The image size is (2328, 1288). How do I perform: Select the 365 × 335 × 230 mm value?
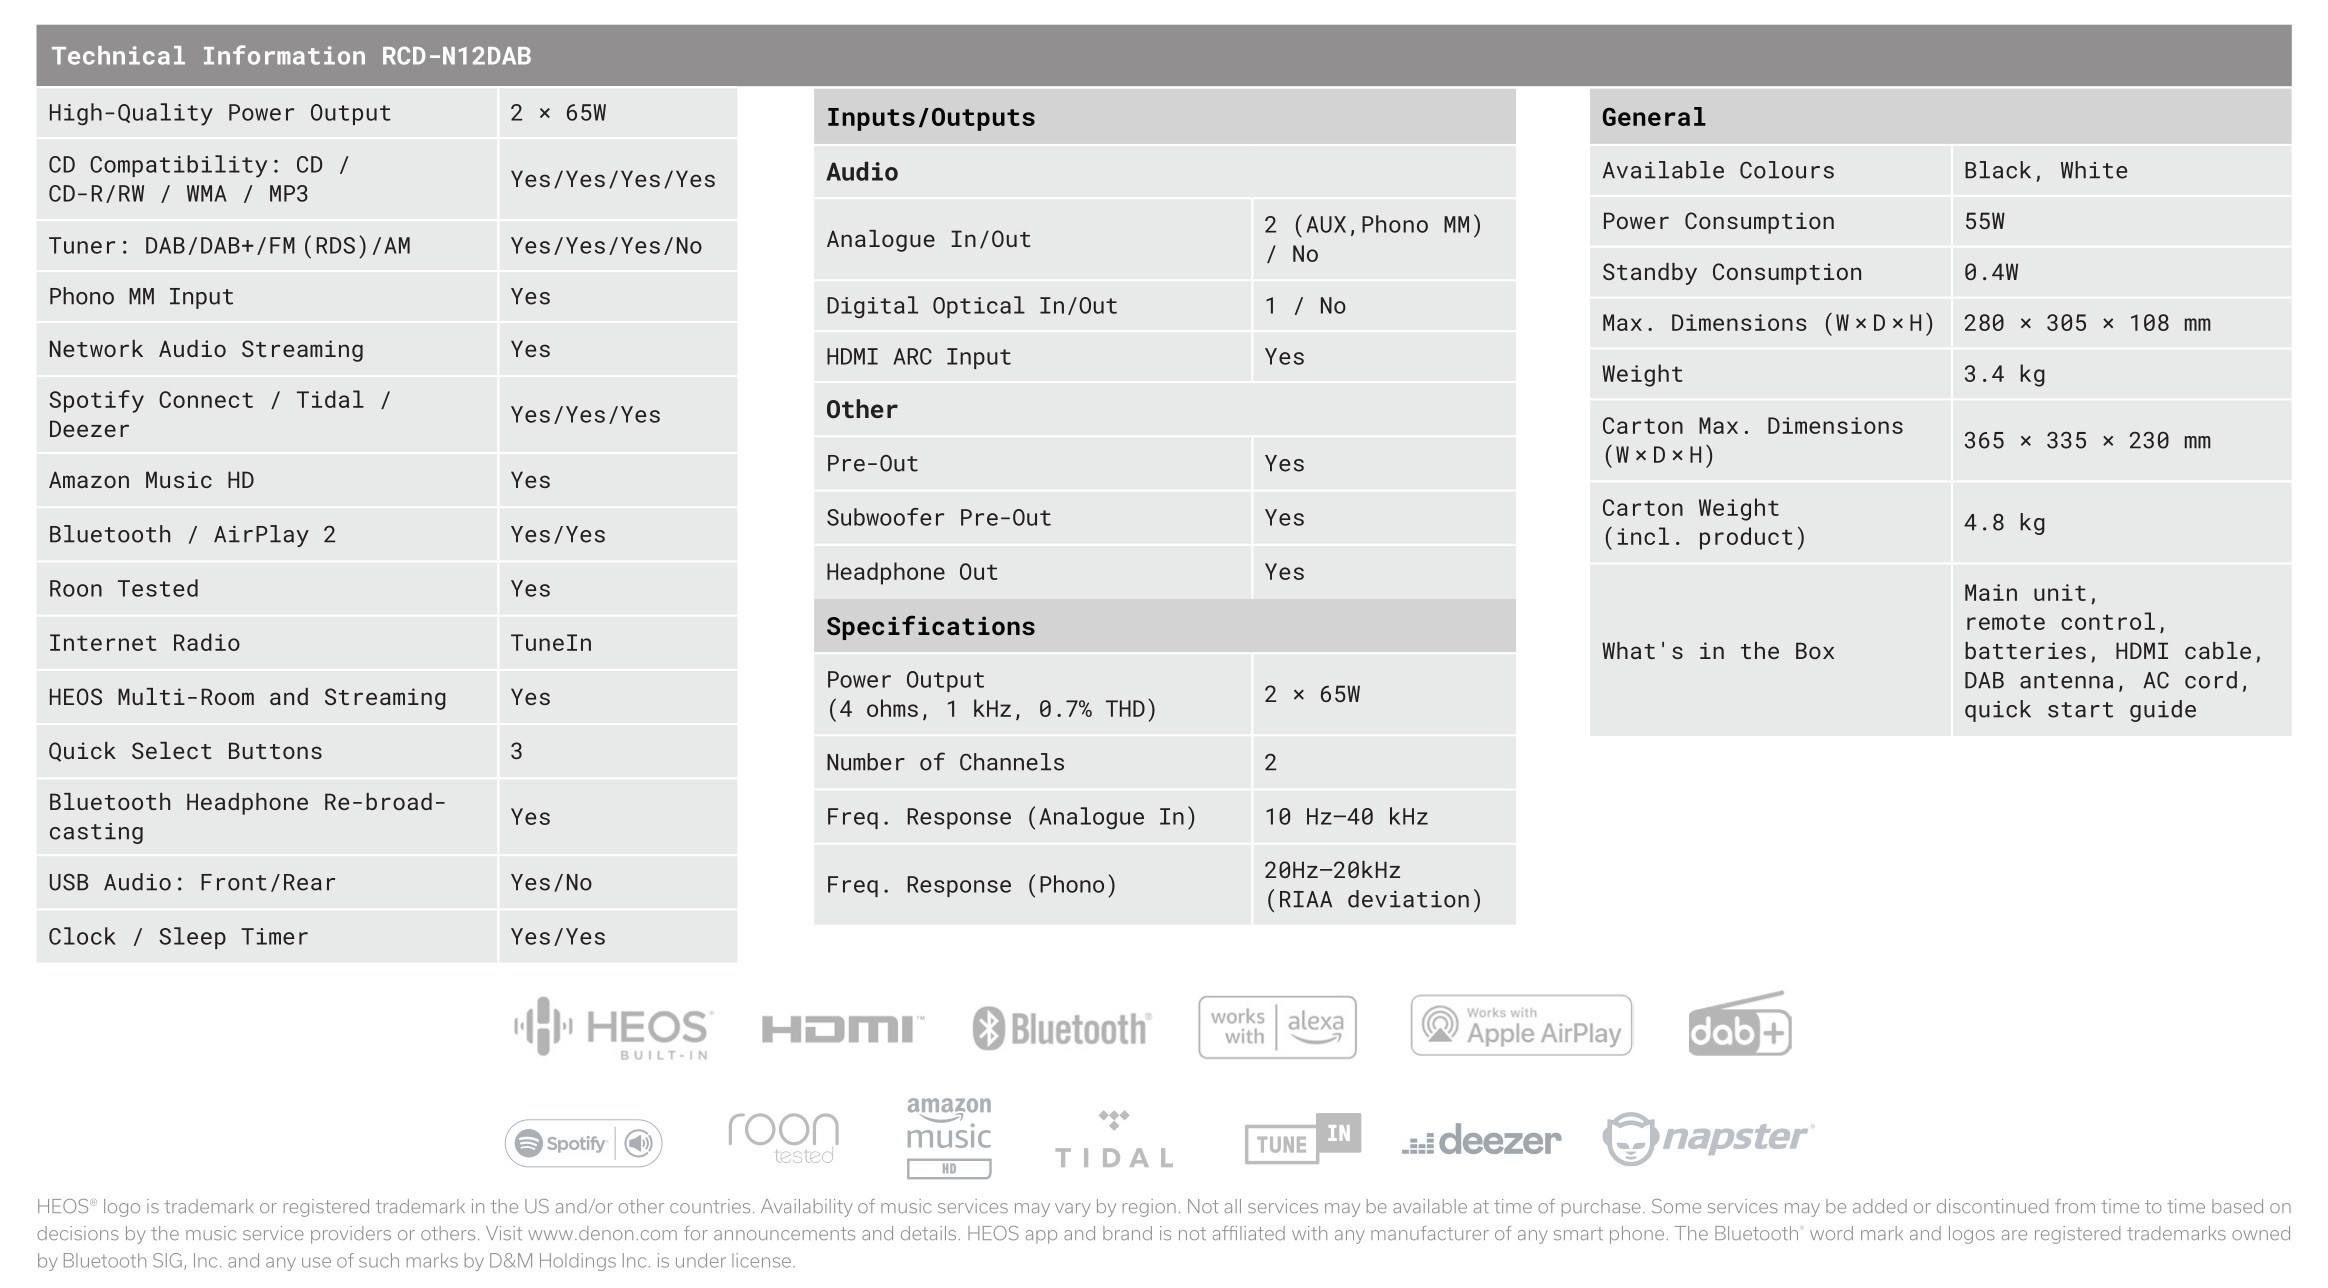(2087, 441)
